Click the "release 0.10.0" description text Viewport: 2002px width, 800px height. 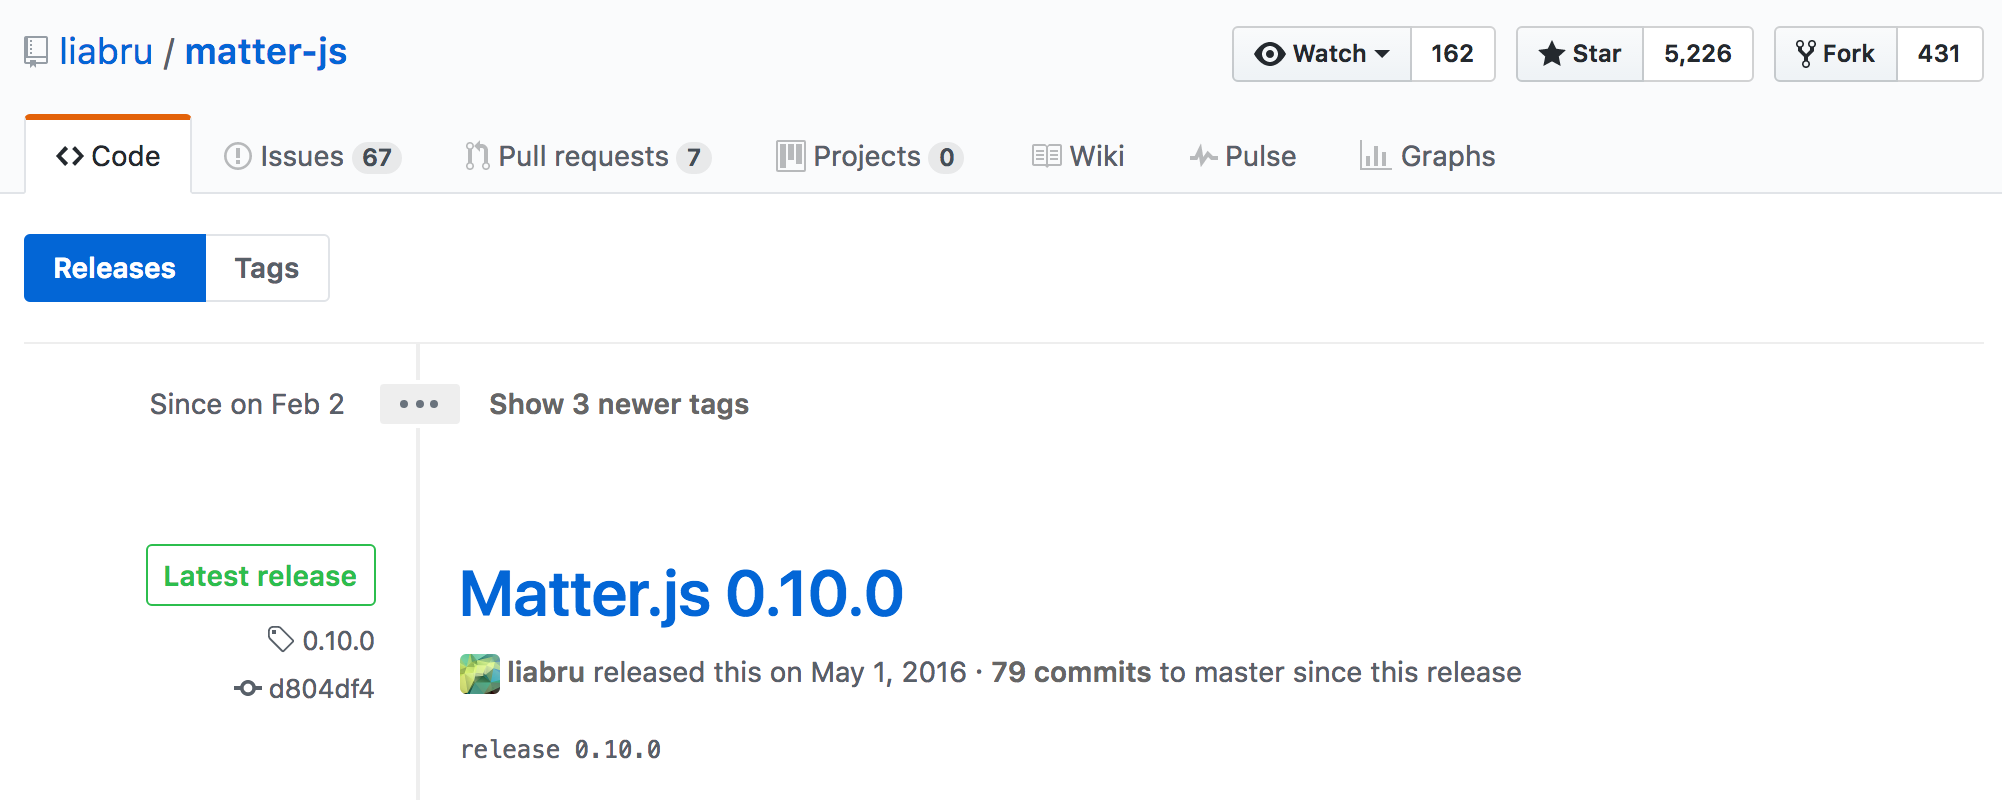point(560,749)
